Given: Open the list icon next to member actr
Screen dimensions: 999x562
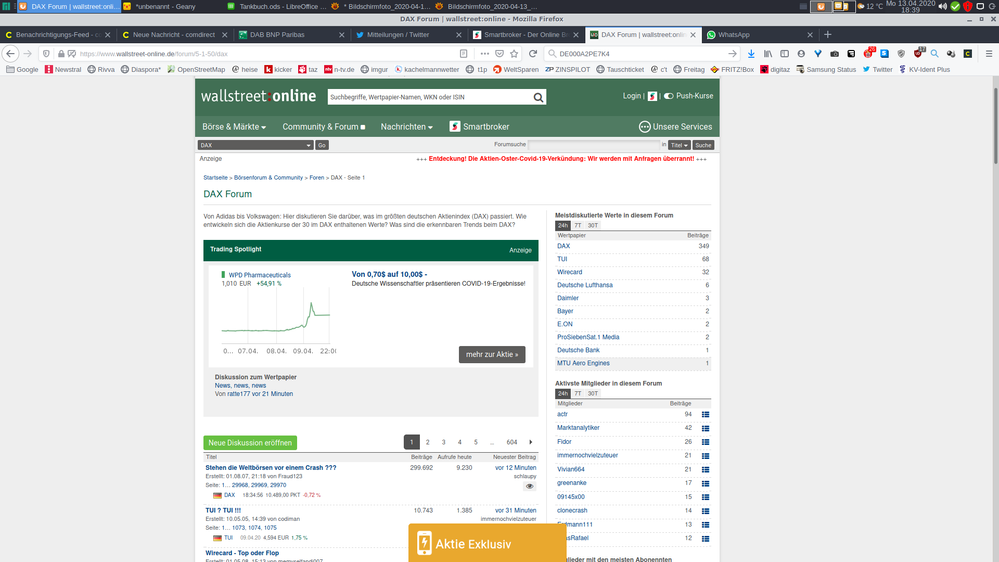Looking at the screenshot, I should coord(705,414).
